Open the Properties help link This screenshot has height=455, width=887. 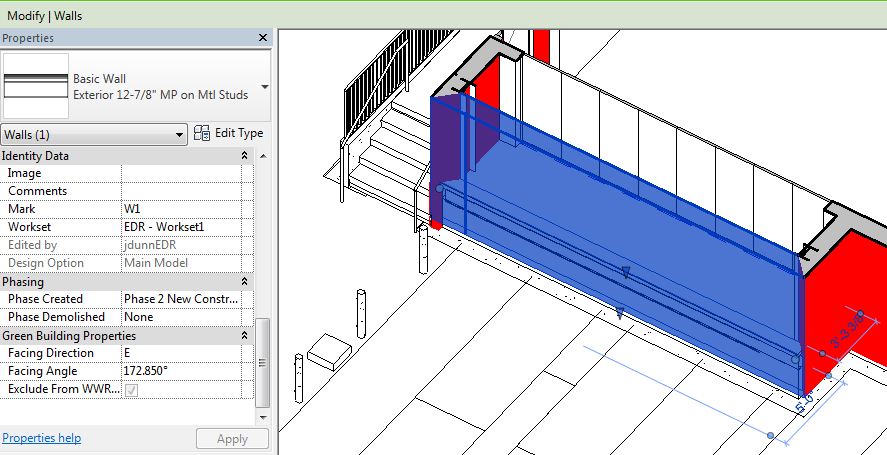point(42,438)
